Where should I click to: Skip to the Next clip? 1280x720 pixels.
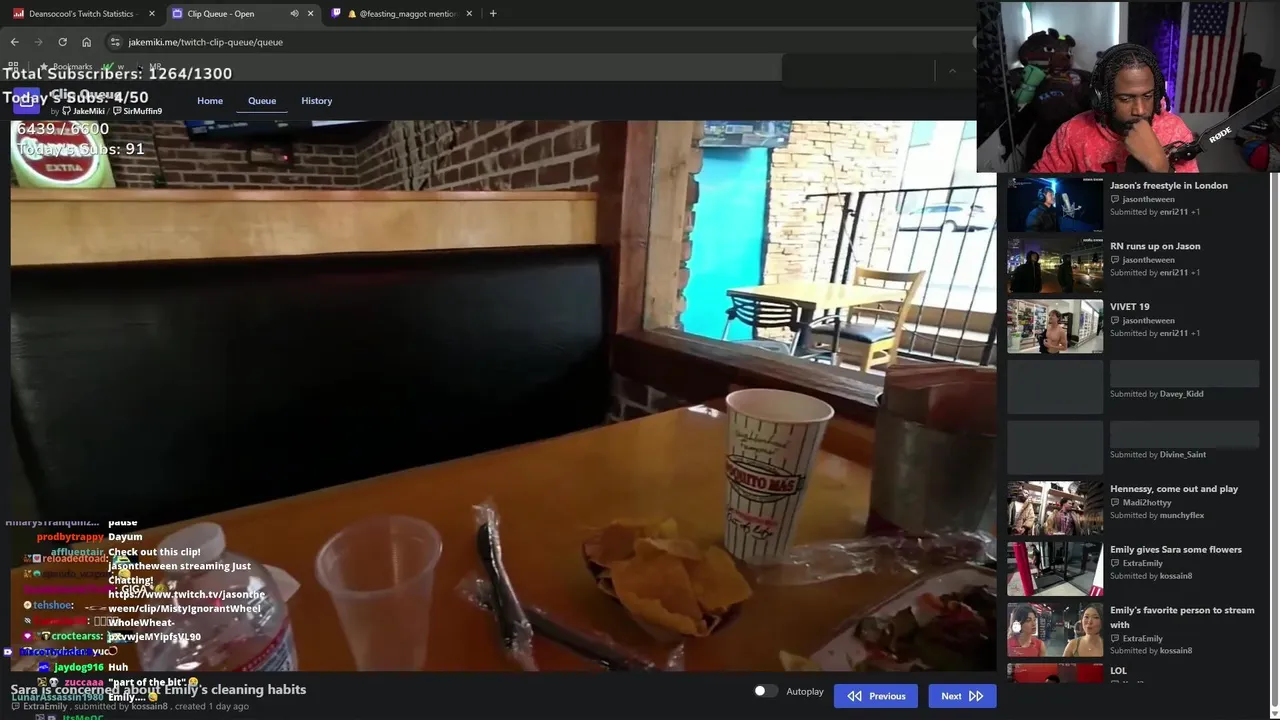(x=962, y=696)
